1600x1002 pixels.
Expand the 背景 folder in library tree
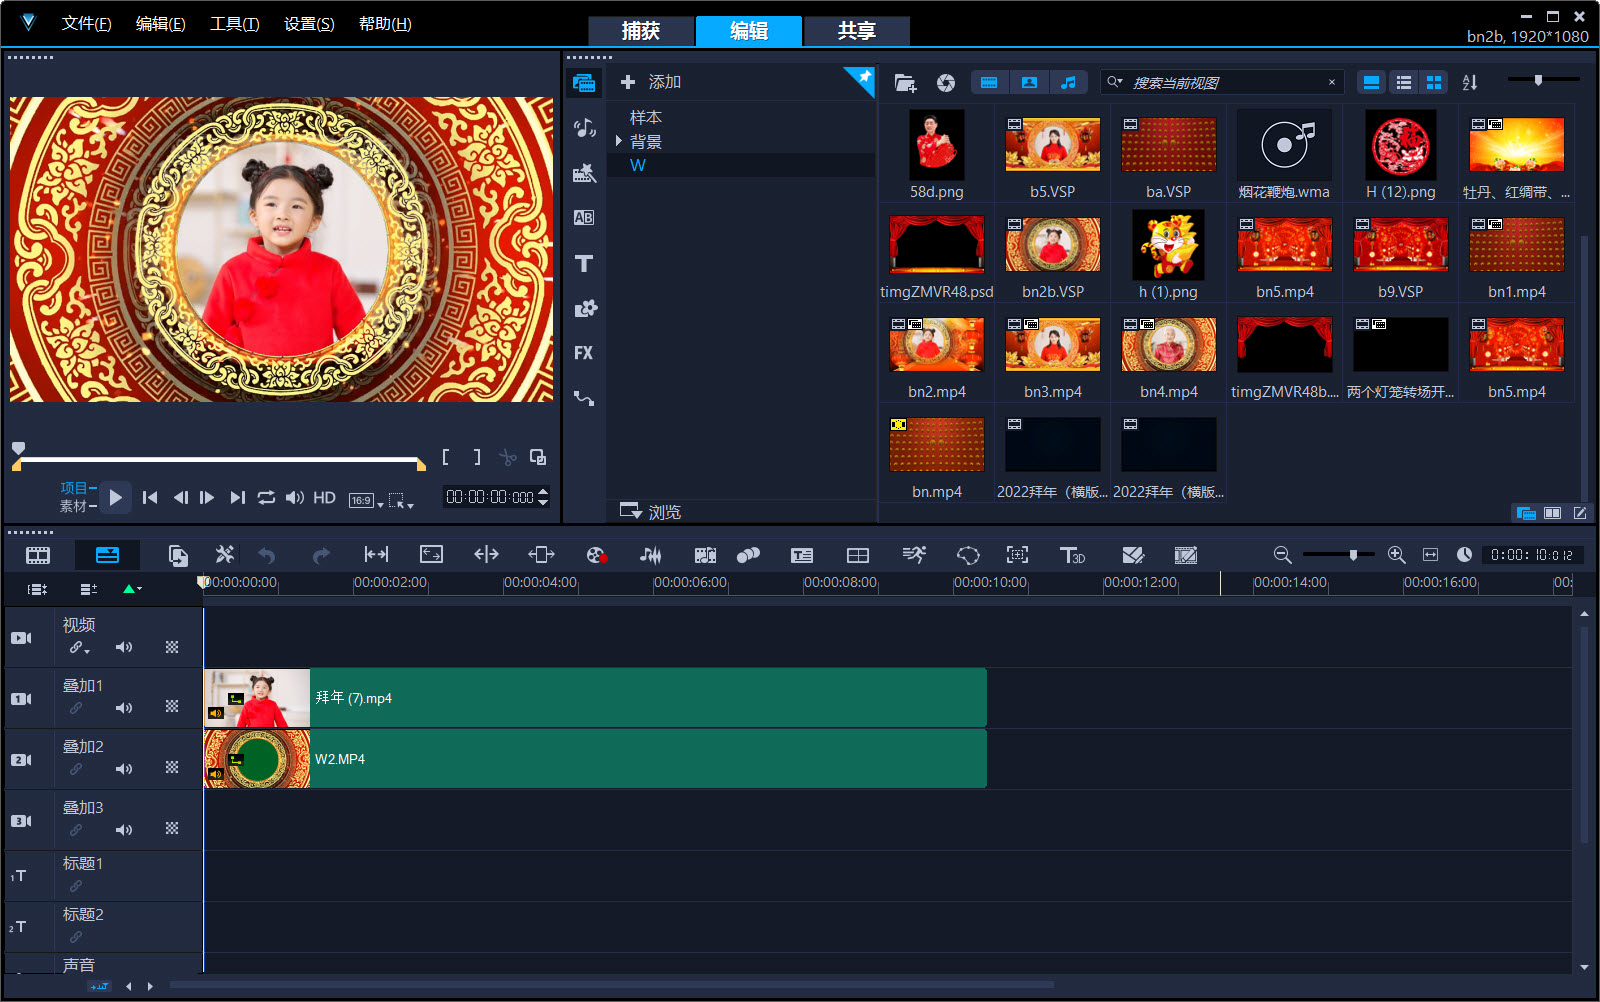click(619, 141)
